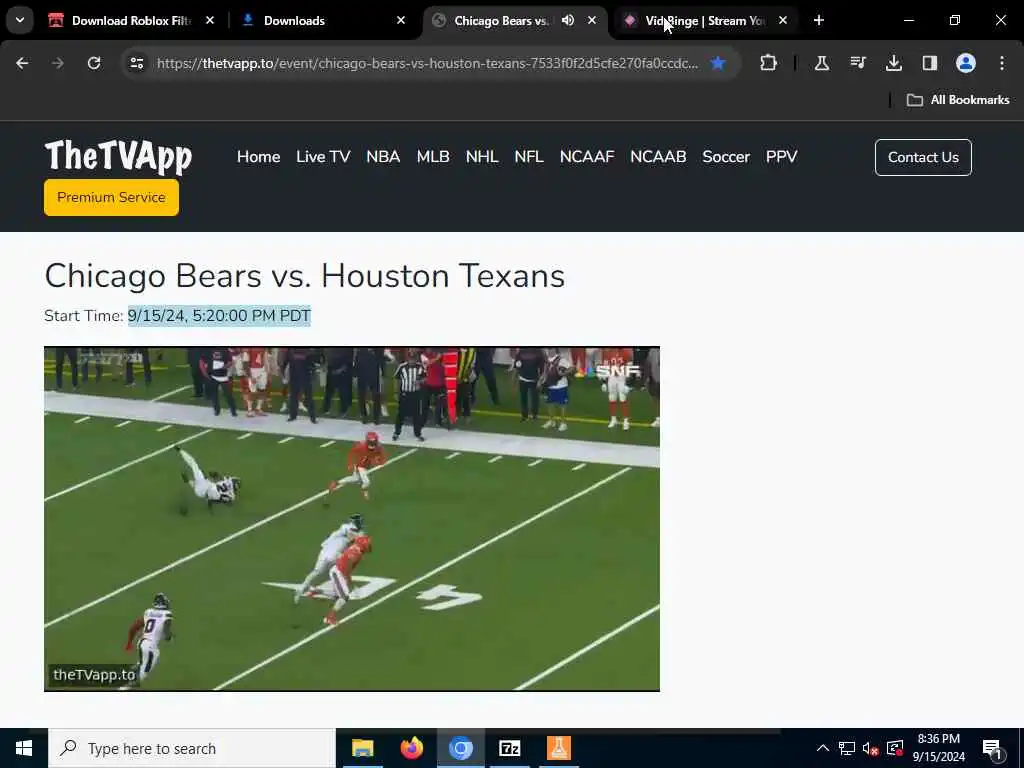Reload the current page
This screenshot has width=1024, height=768.
pos(94,63)
